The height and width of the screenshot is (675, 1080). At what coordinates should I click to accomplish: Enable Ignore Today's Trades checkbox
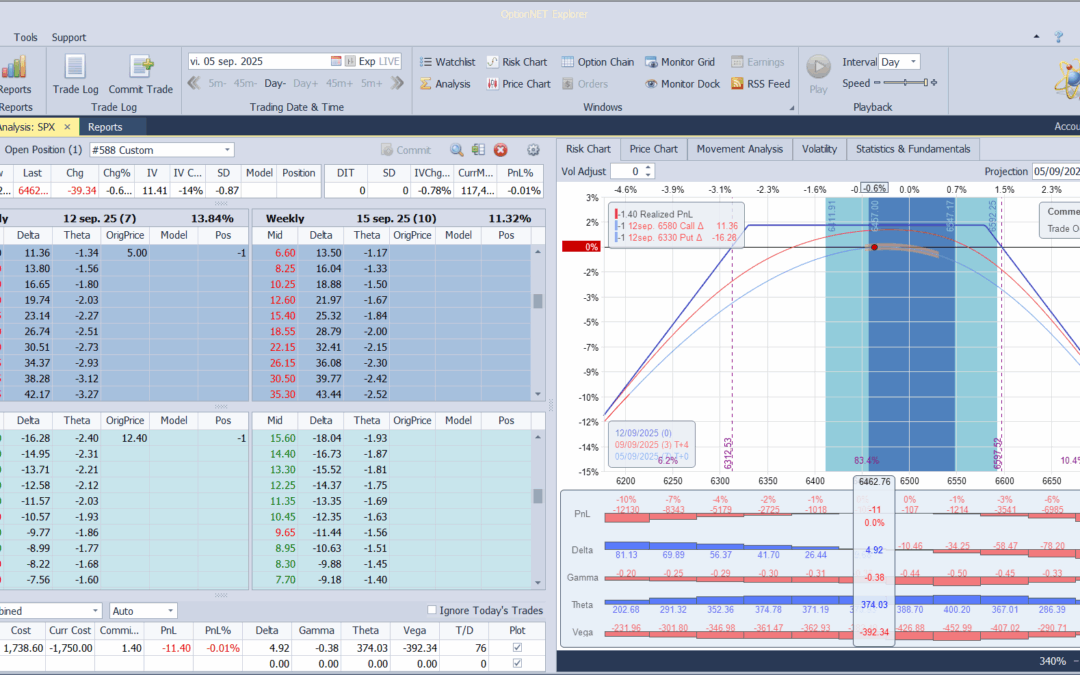432,610
